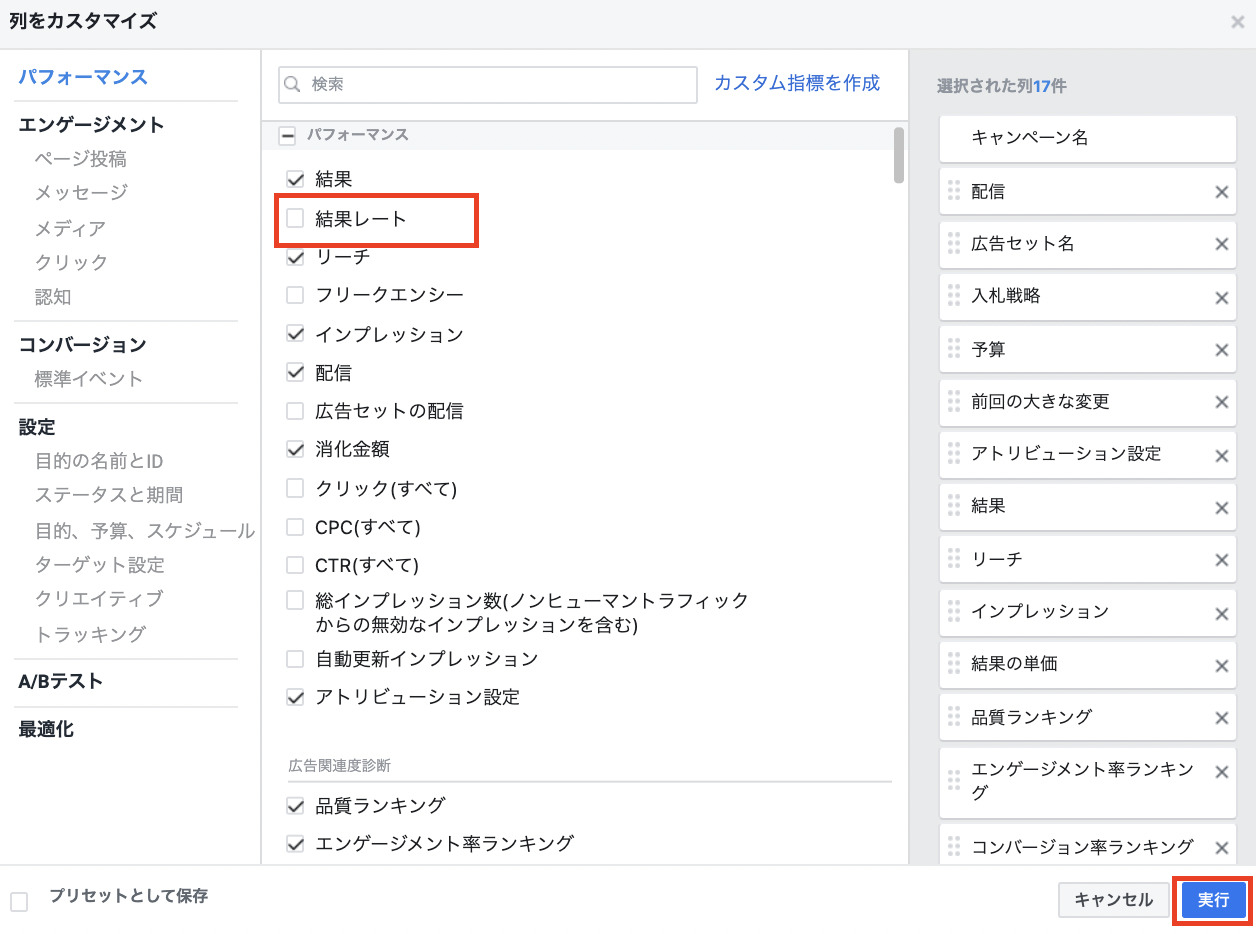Image resolution: width=1256 pixels, height=934 pixels.
Task: Open エンゲージメント category in sidebar
Action: click(91, 125)
